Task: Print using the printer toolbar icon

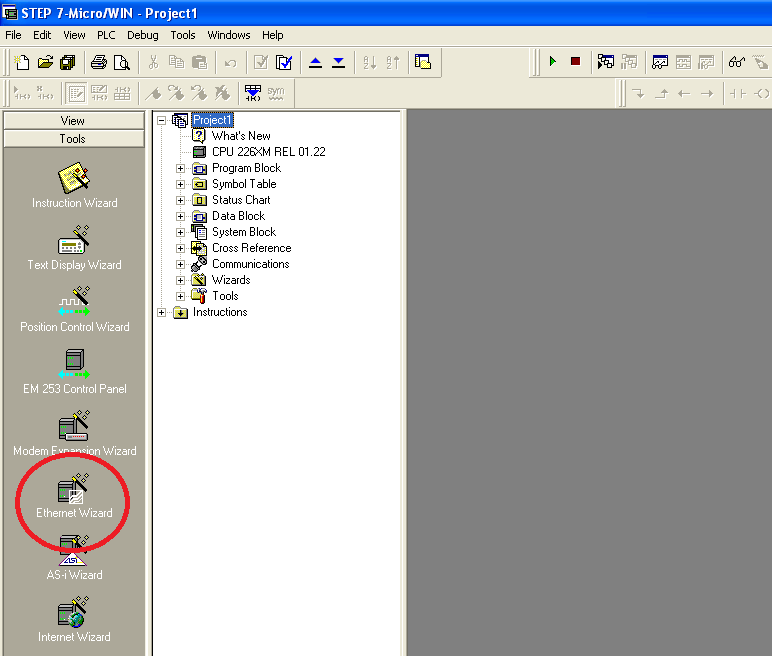Action: (98, 63)
